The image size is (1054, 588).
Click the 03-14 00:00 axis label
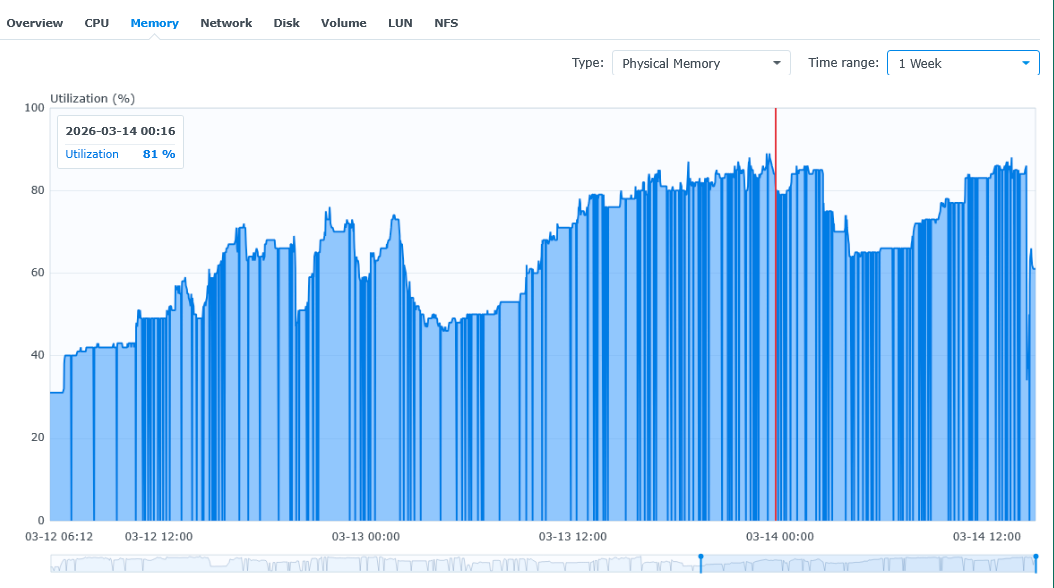tap(780, 536)
